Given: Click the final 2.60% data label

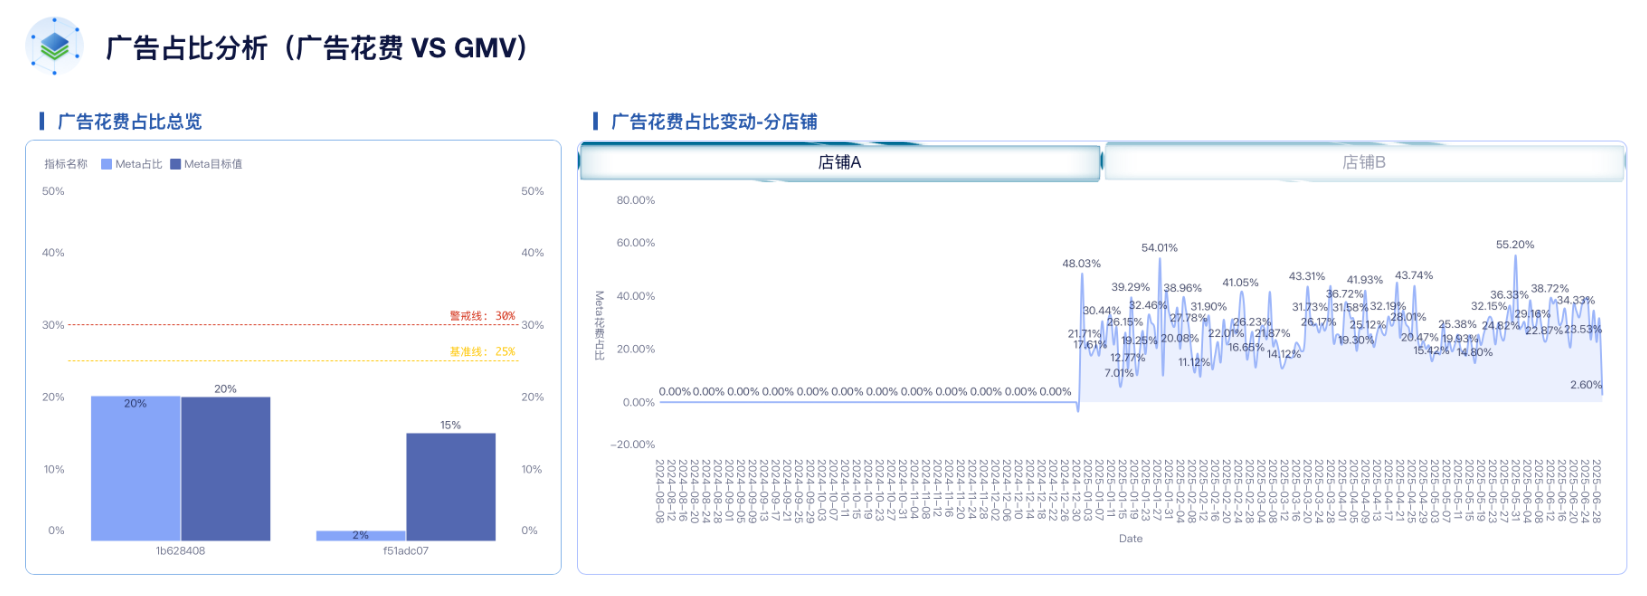Looking at the screenshot, I should 1585,385.
